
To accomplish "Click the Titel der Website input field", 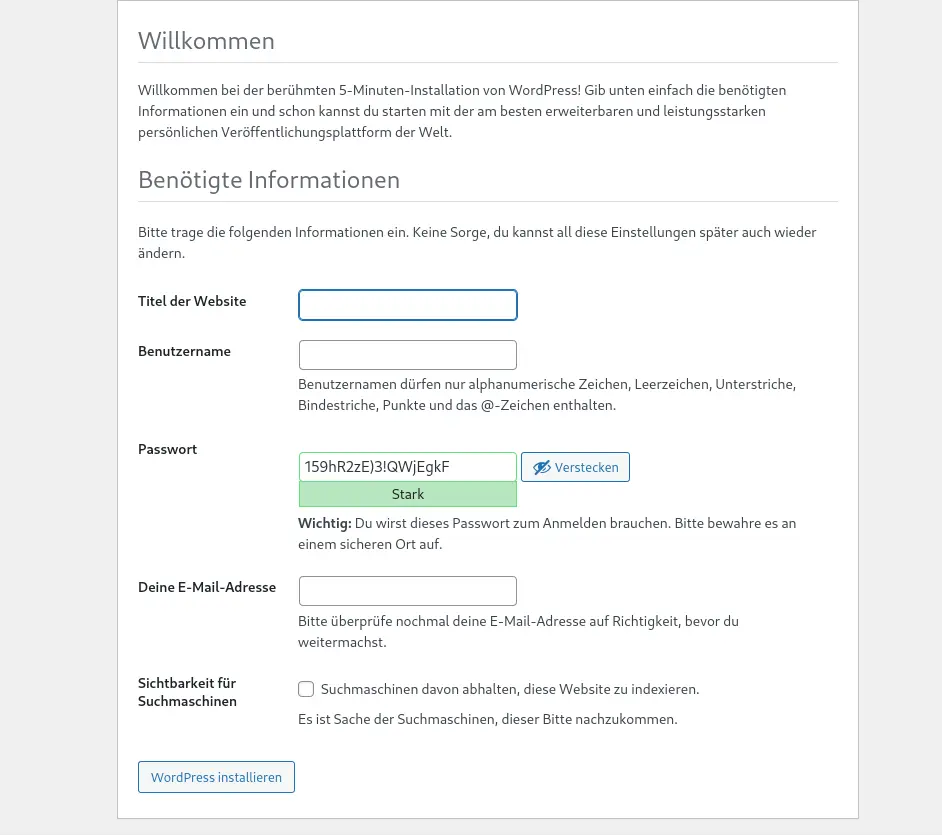I will point(407,304).
